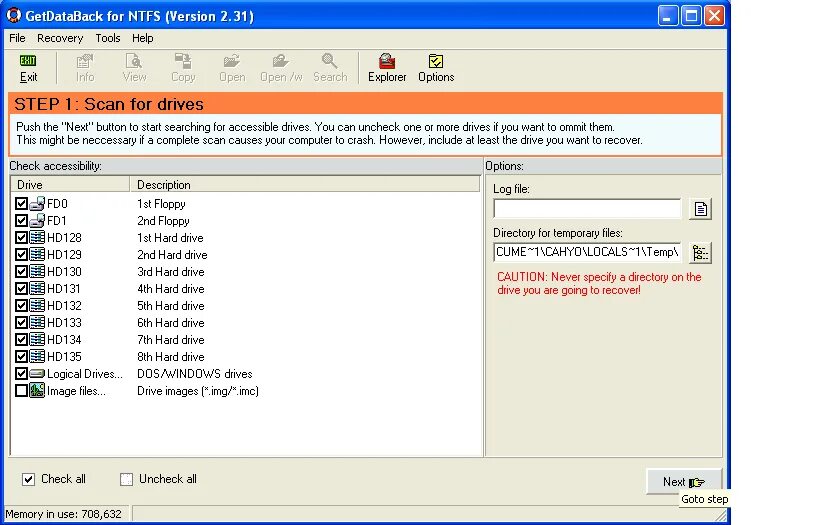Select the '1st Hard drive' description
Viewport: 819px width, 525px height.
tap(170, 238)
